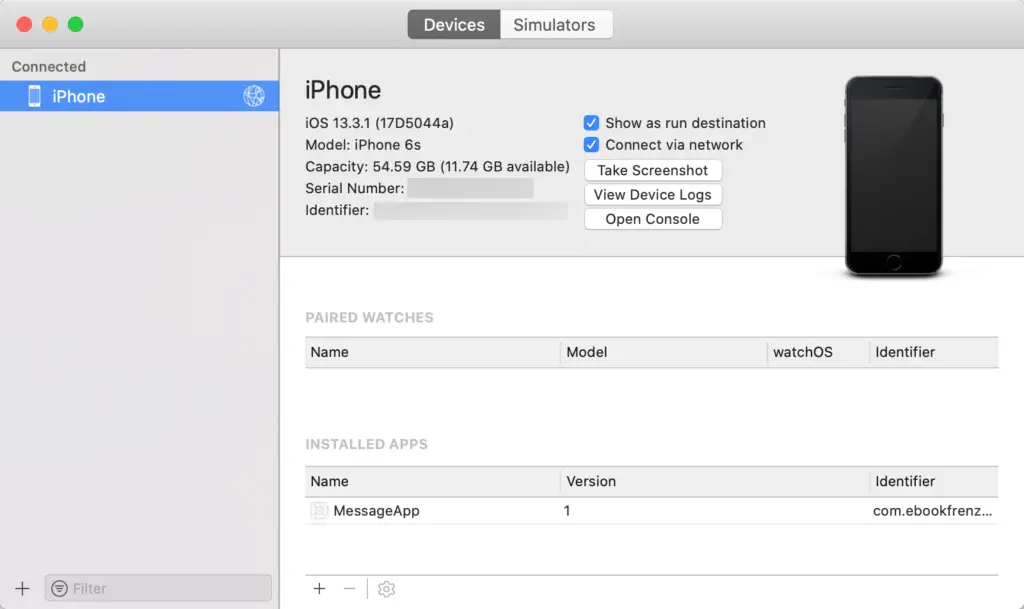Image resolution: width=1024 pixels, height=609 pixels.
Task: Add an installed app with the plus button
Action: coord(319,589)
